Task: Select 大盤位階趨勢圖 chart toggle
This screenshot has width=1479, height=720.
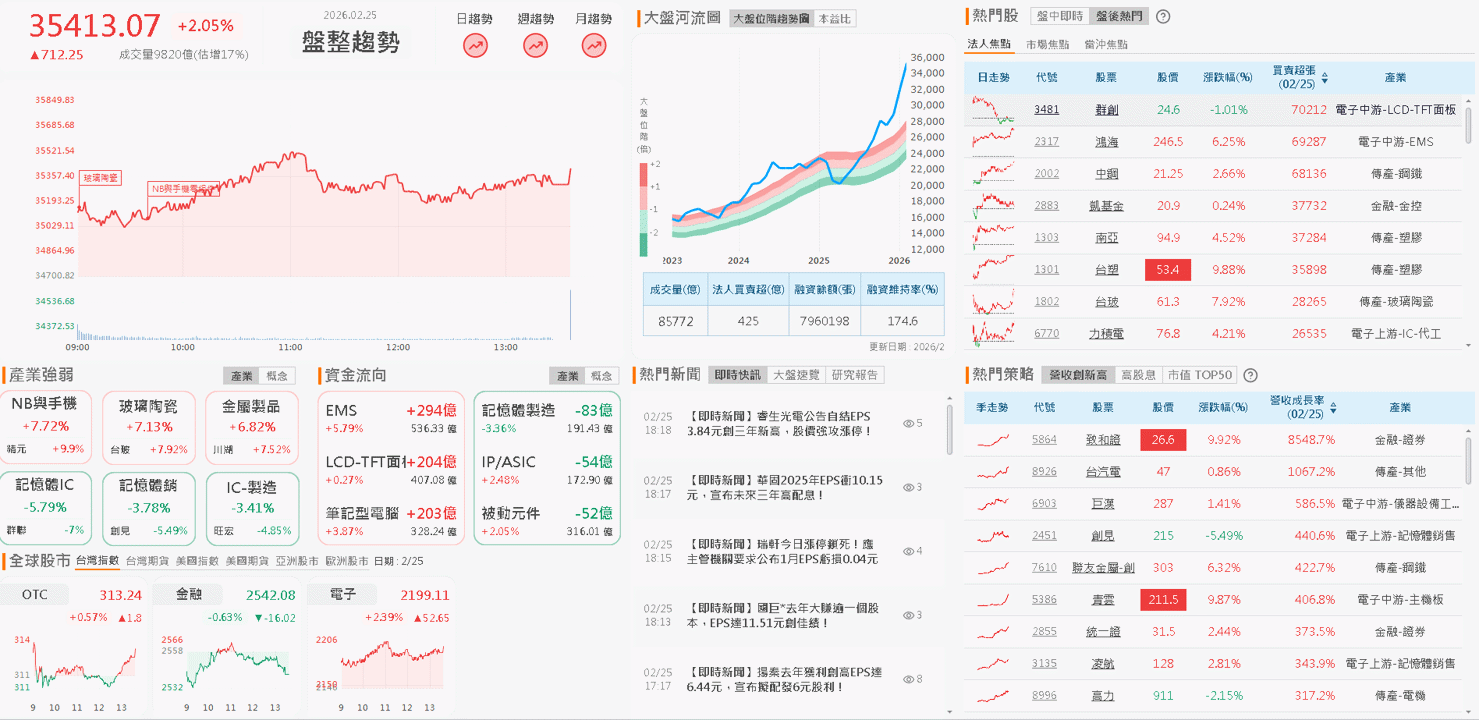Action: click(770, 18)
